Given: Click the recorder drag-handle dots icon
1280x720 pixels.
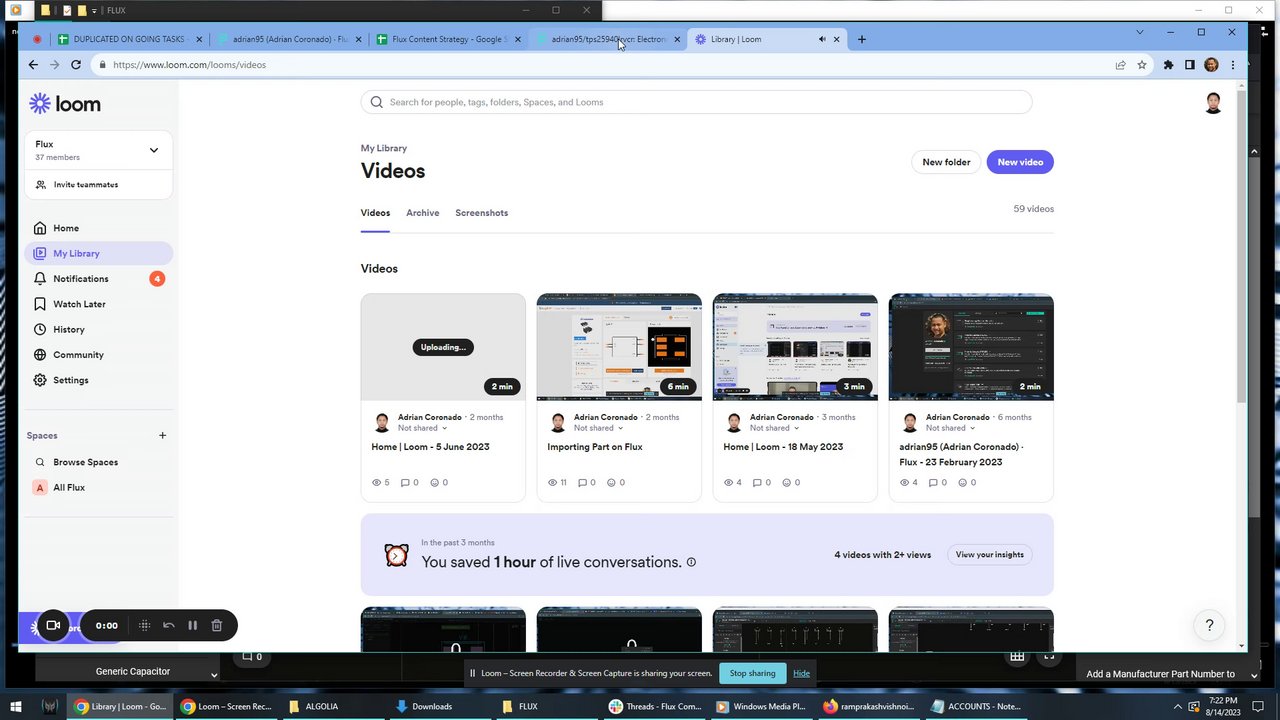Looking at the screenshot, I should click(x=144, y=625).
